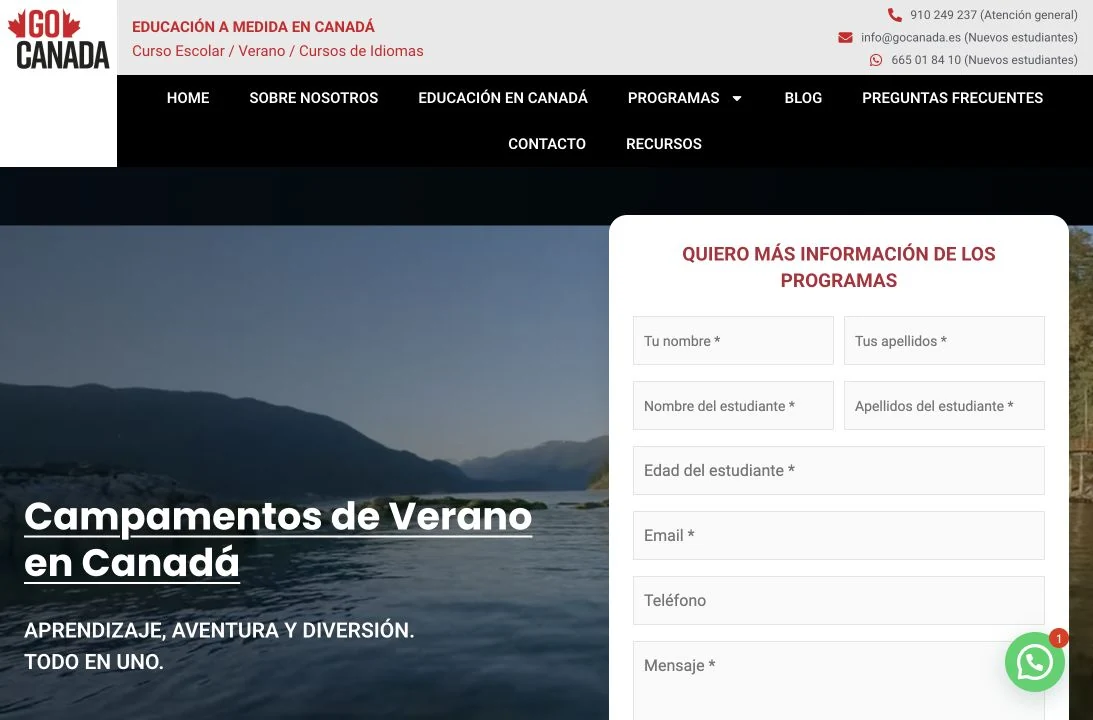Click the info@gocanada.es email link

coord(969,38)
